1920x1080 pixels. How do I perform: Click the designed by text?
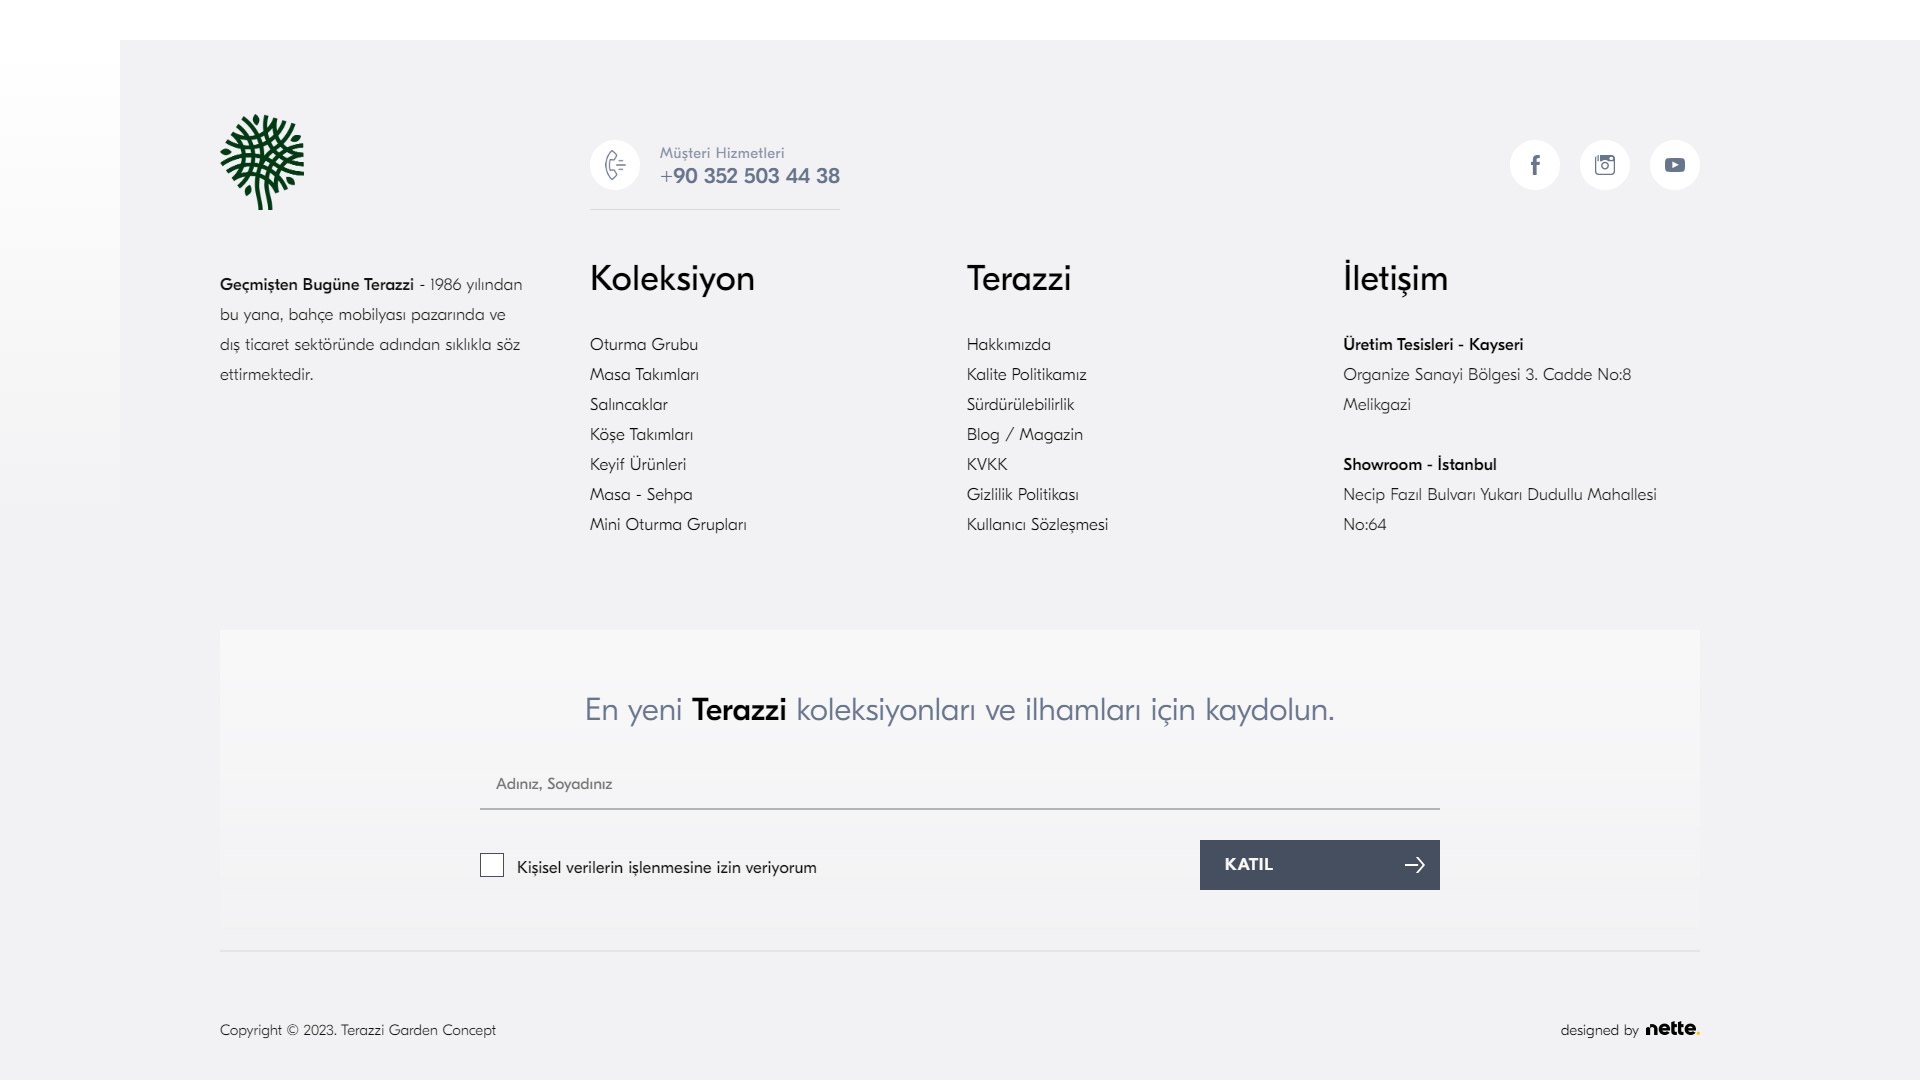point(1599,1030)
